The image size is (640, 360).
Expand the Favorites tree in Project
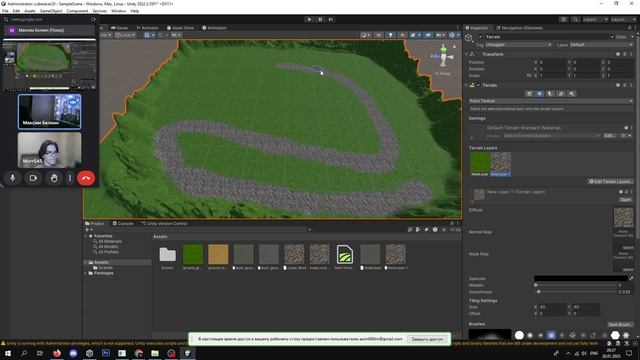pyautogui.click(x=86, y=236)
